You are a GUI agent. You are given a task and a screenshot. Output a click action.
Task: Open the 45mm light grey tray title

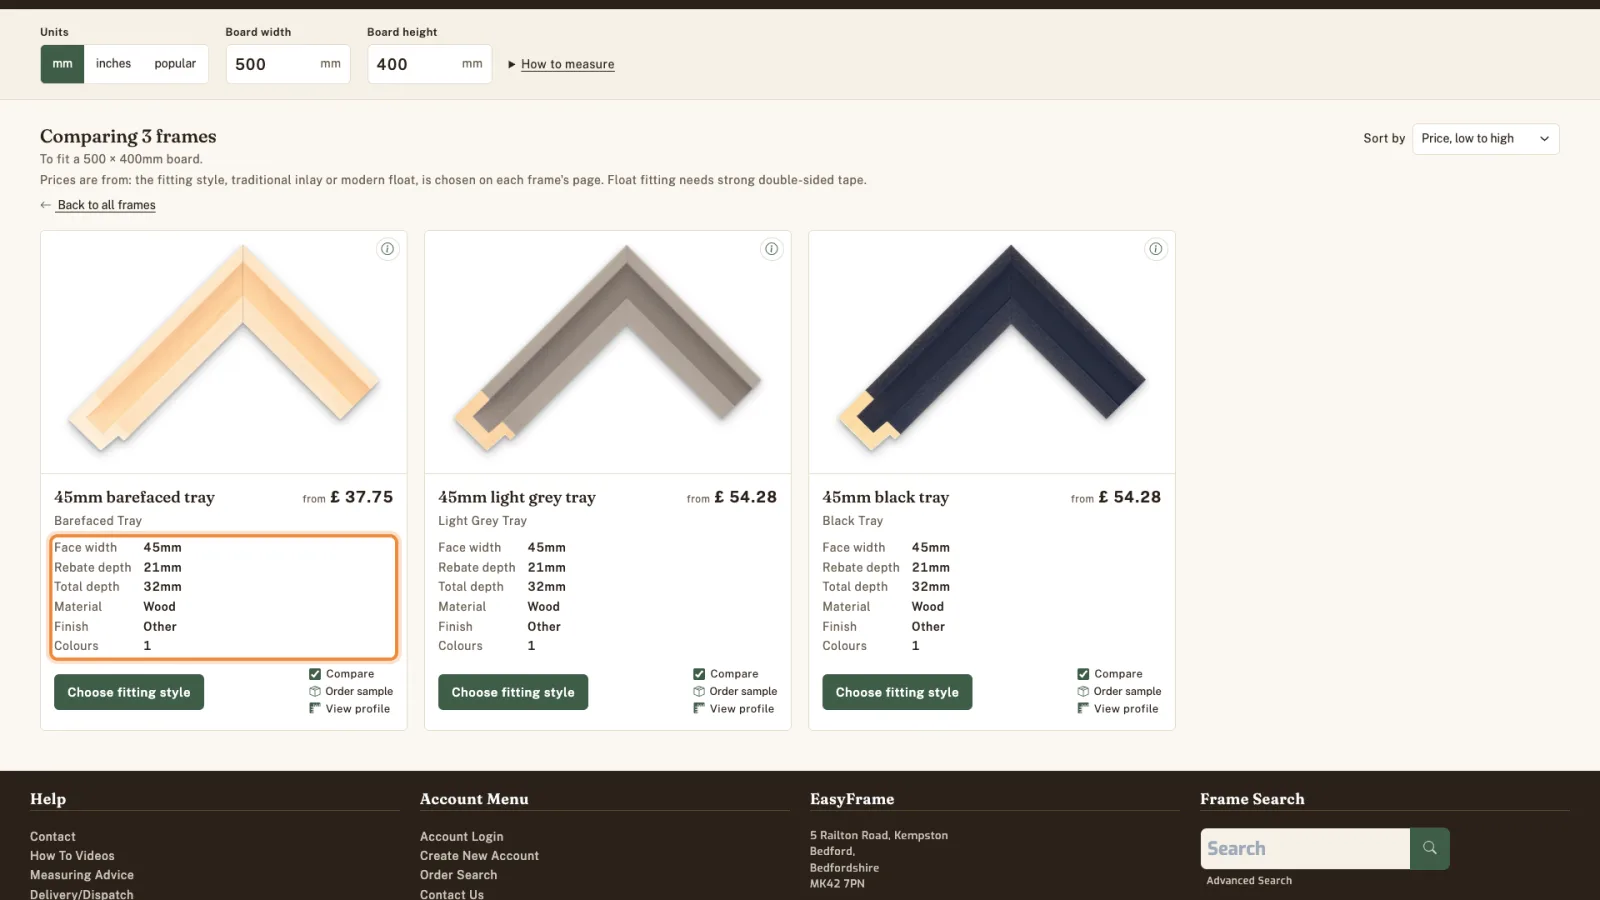point(517,497)
